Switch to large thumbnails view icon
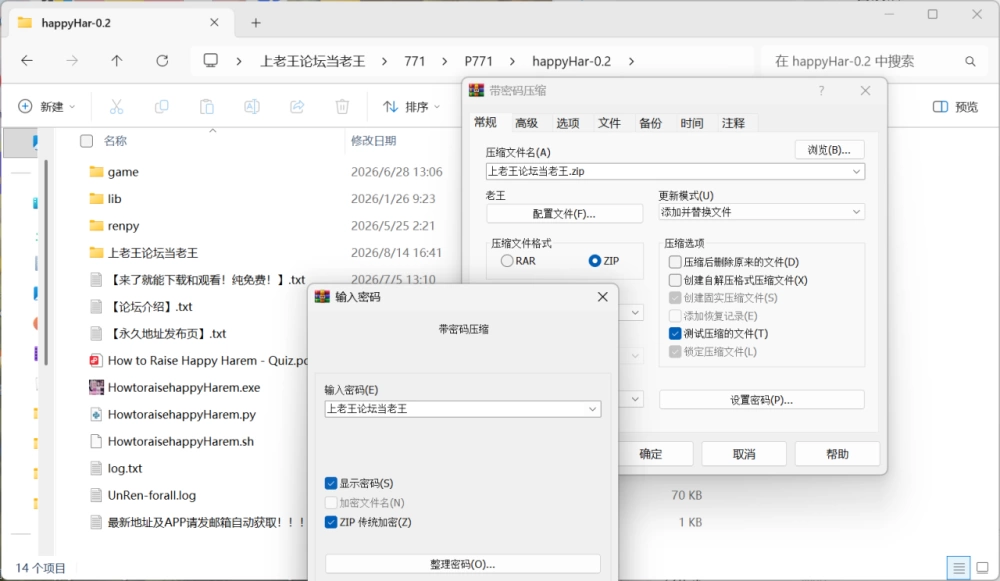 (983, 568)
